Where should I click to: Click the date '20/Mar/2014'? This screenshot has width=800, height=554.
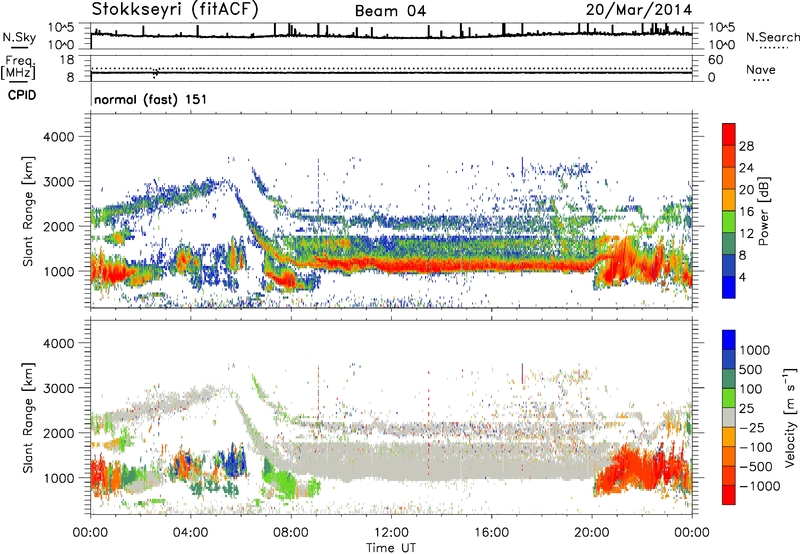[x=639, y=9]
